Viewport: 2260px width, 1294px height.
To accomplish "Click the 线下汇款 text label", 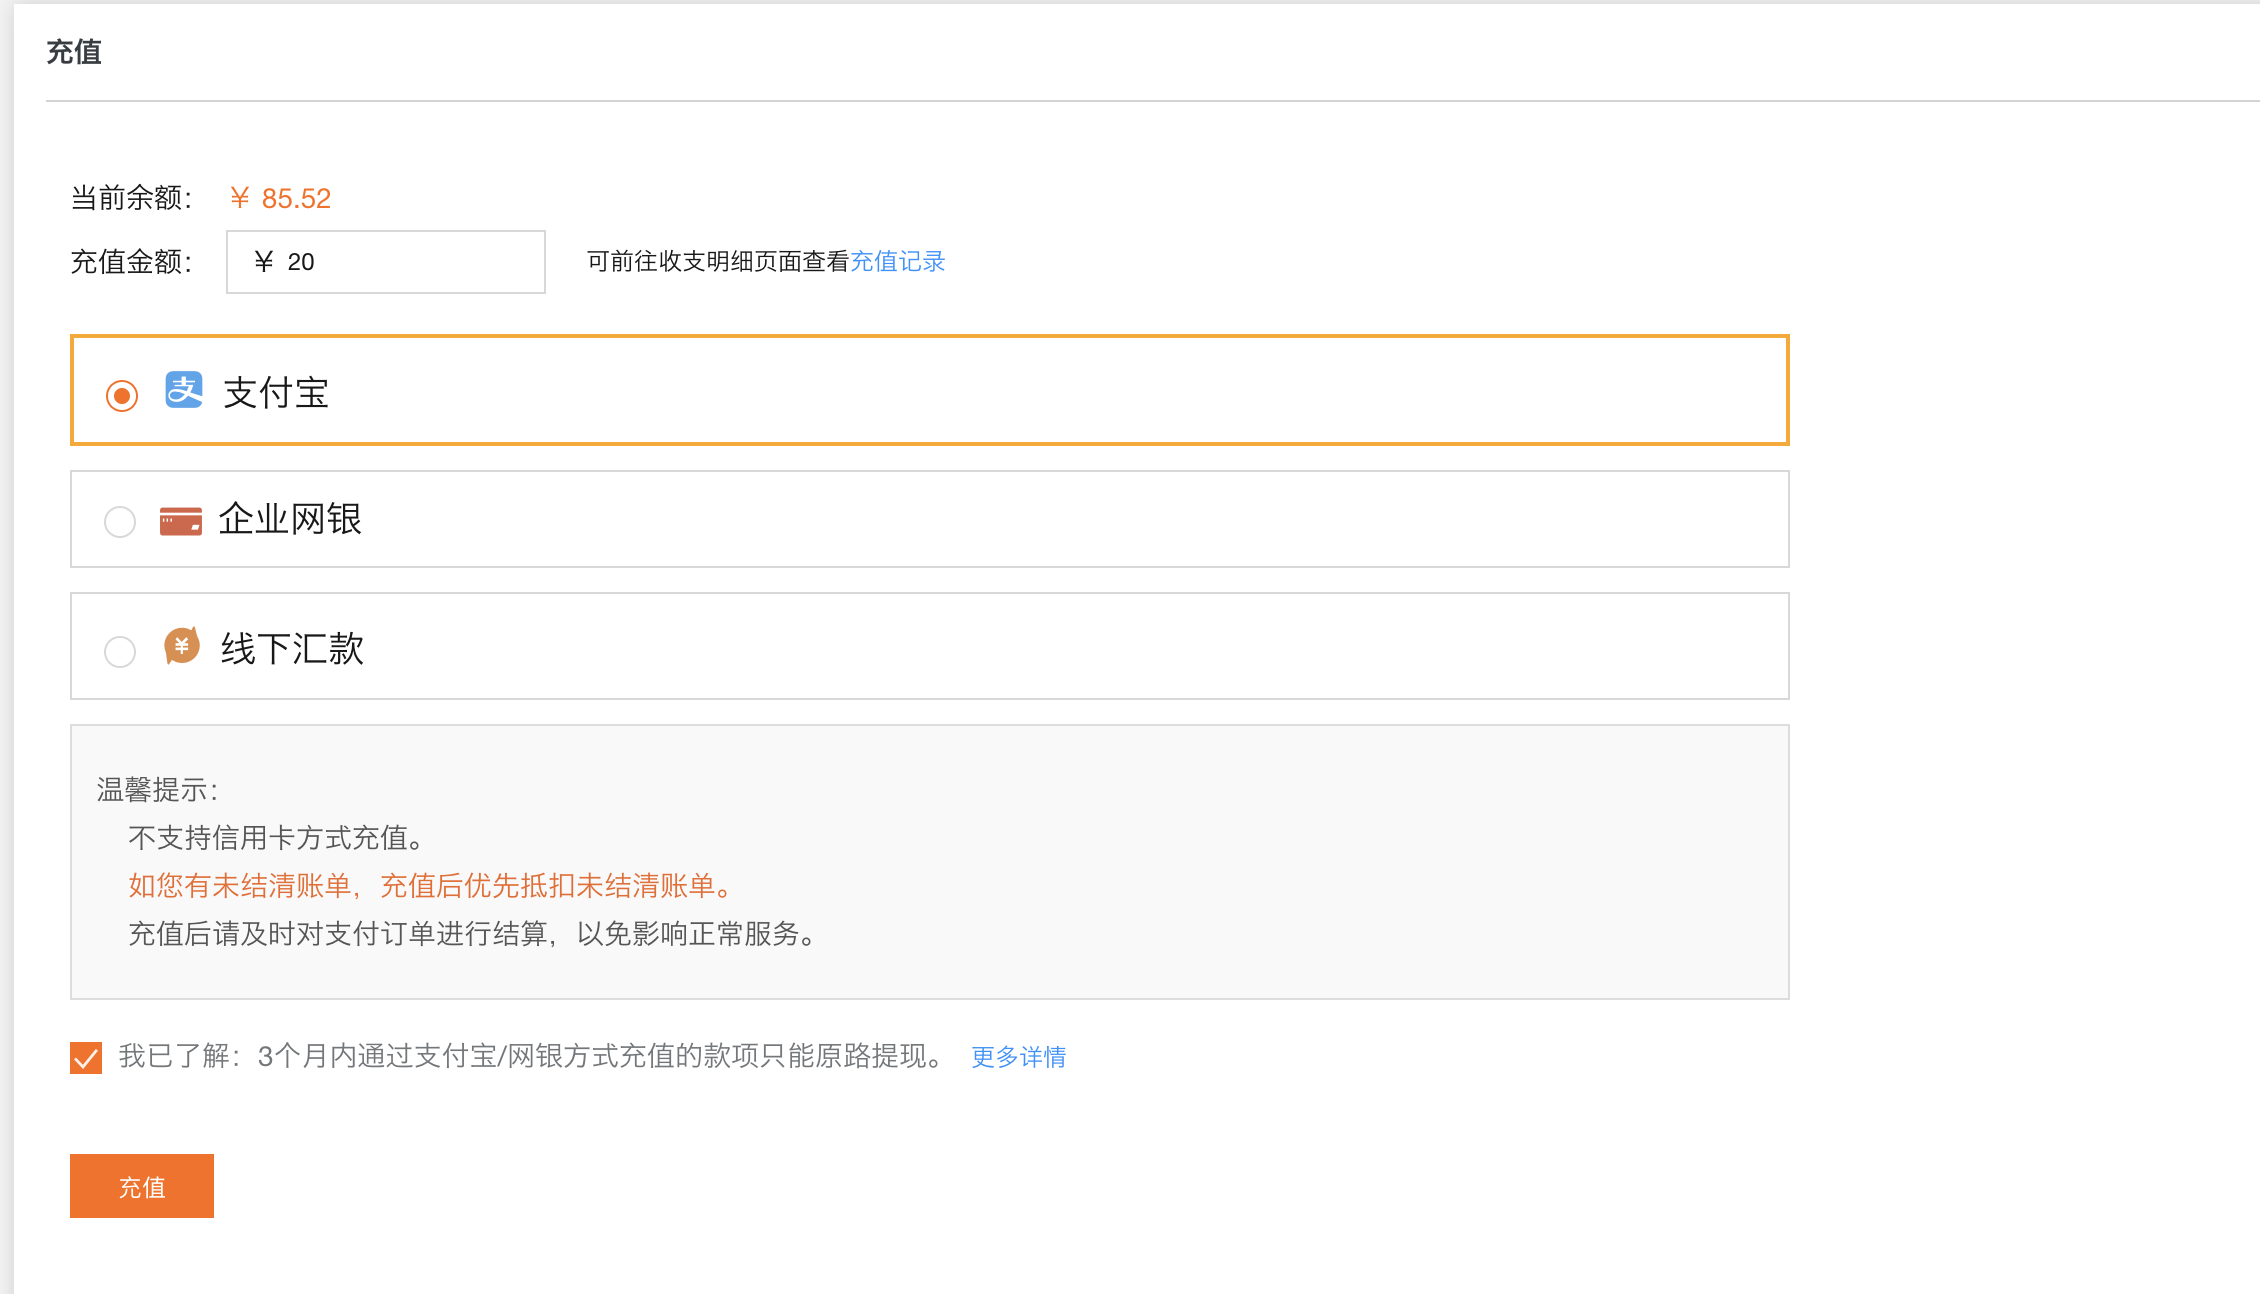I will coord(292,649).
